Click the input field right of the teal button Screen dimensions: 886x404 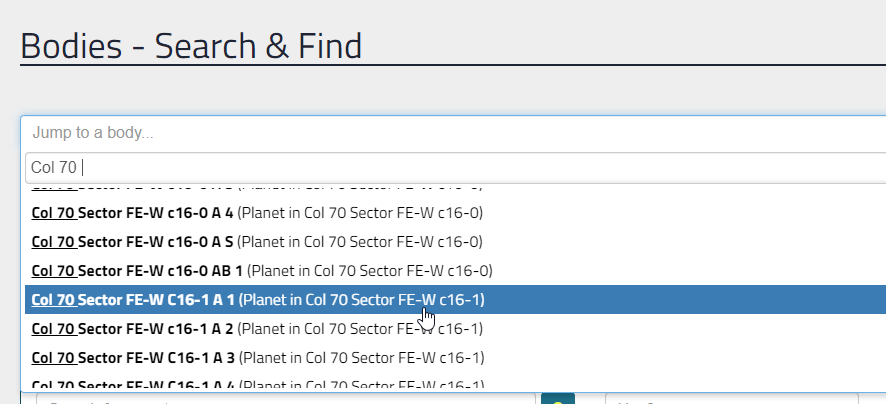click(x=732, y=399)
